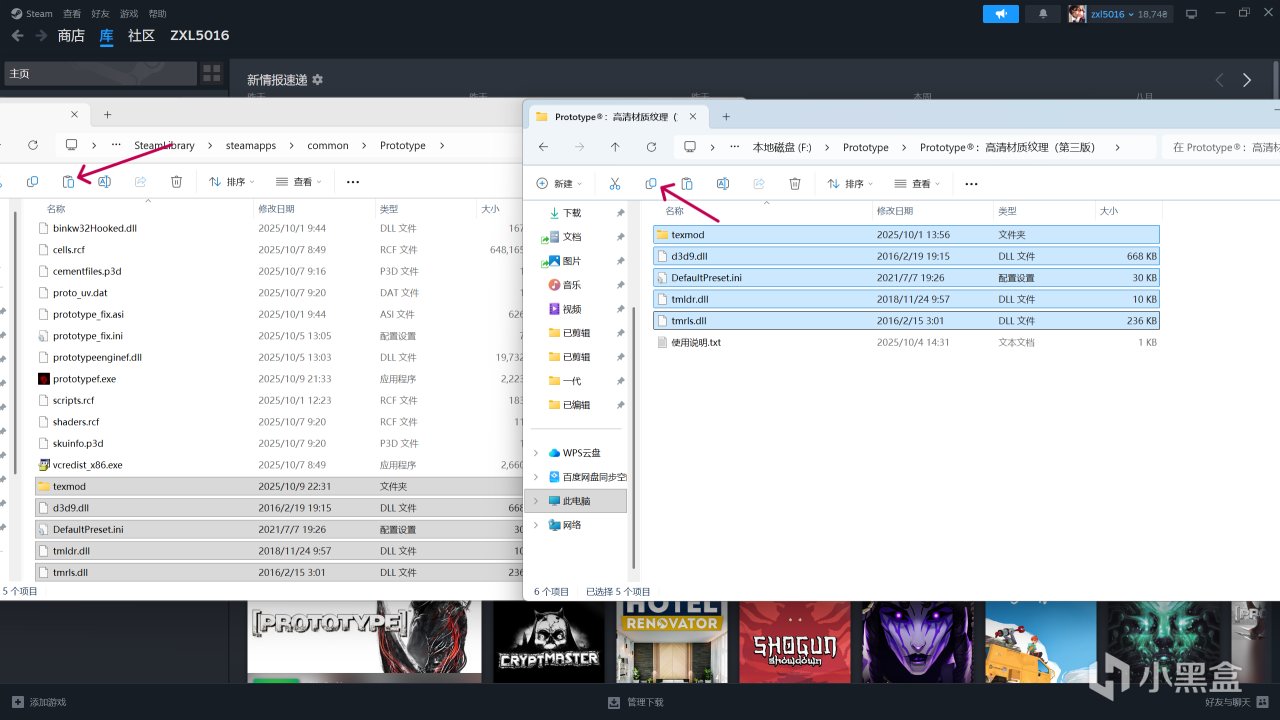Open 音乐 in the right Explorer sidebar
Screen dimensions: 1280x720
(x=571, y=285)
